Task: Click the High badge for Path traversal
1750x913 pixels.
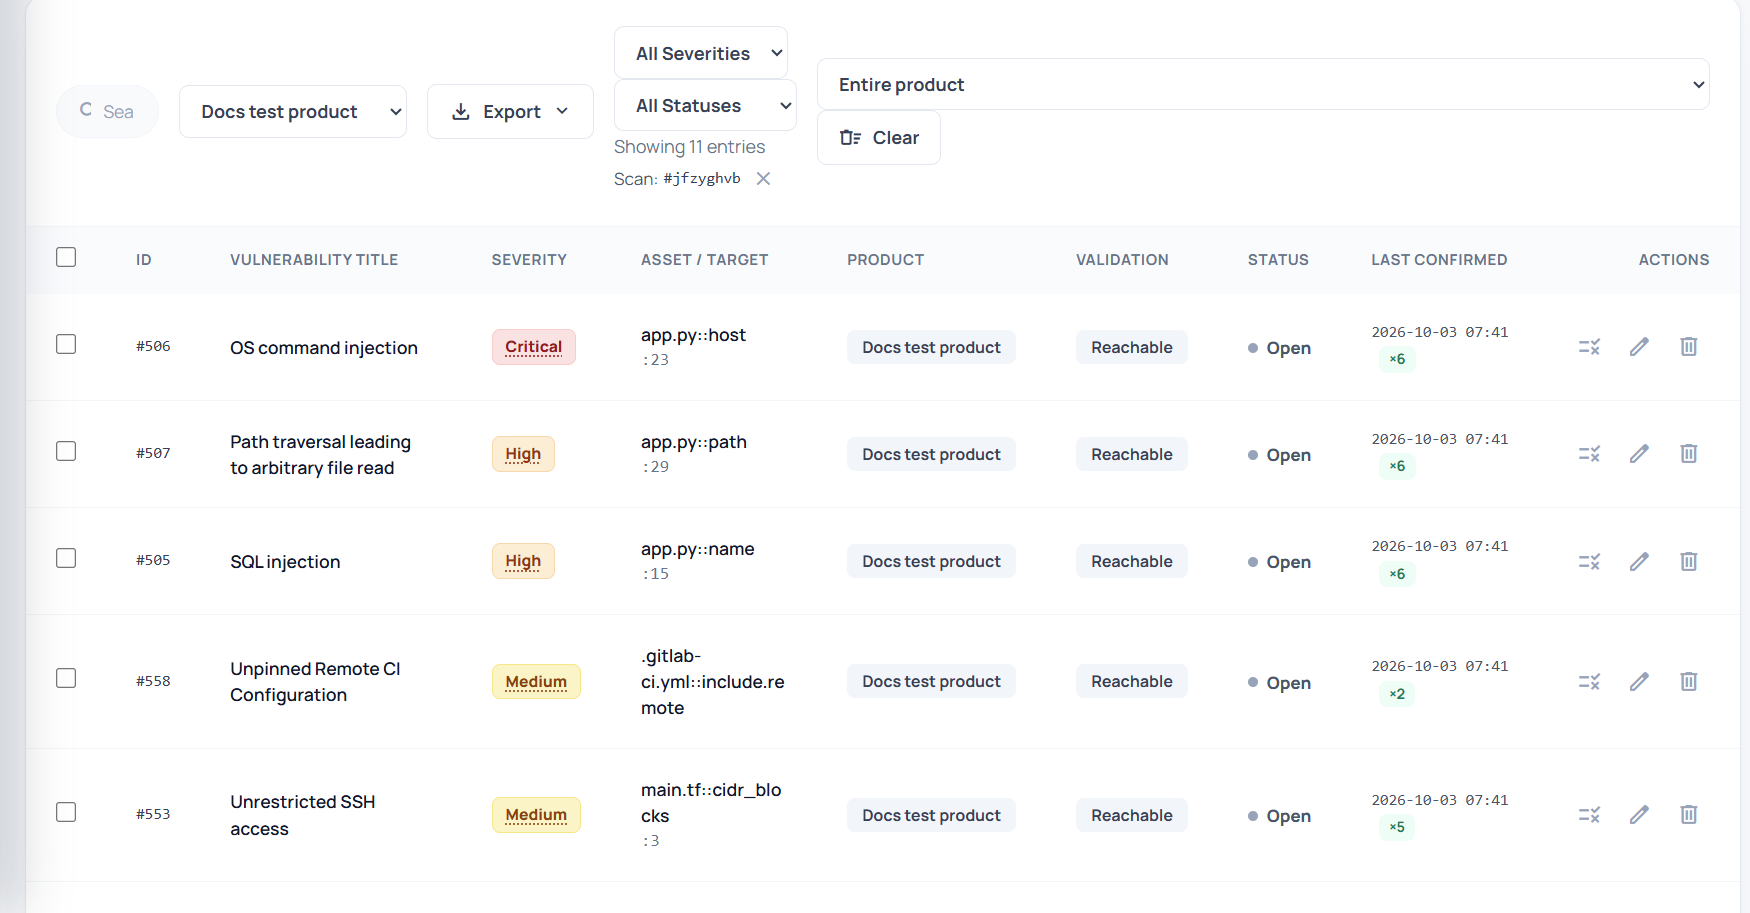Action: click(x=523, y=454)
